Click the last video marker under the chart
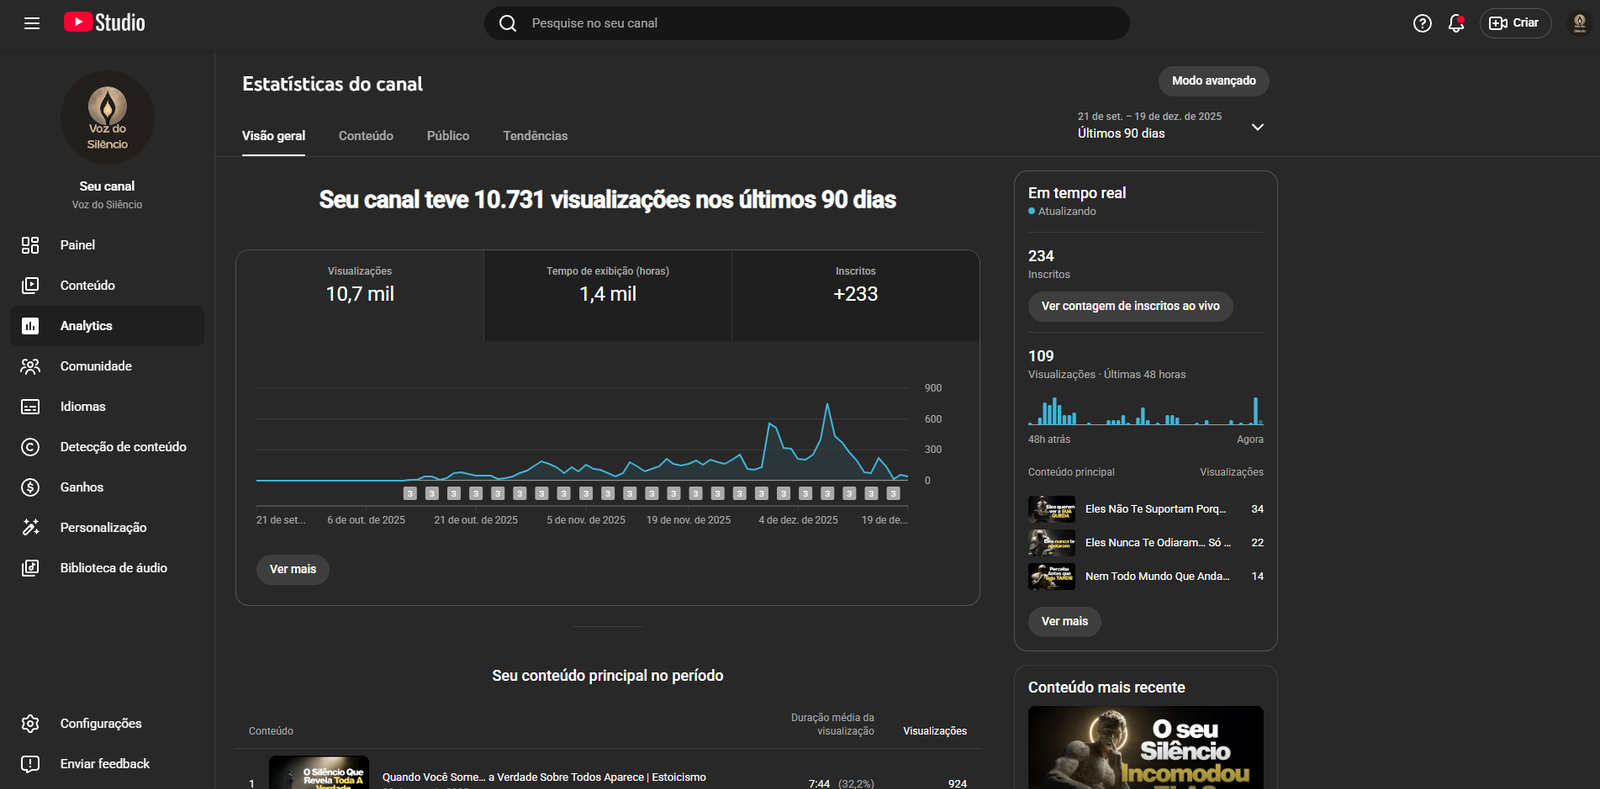The image size is (1600, 789). [x=894, y=493]
